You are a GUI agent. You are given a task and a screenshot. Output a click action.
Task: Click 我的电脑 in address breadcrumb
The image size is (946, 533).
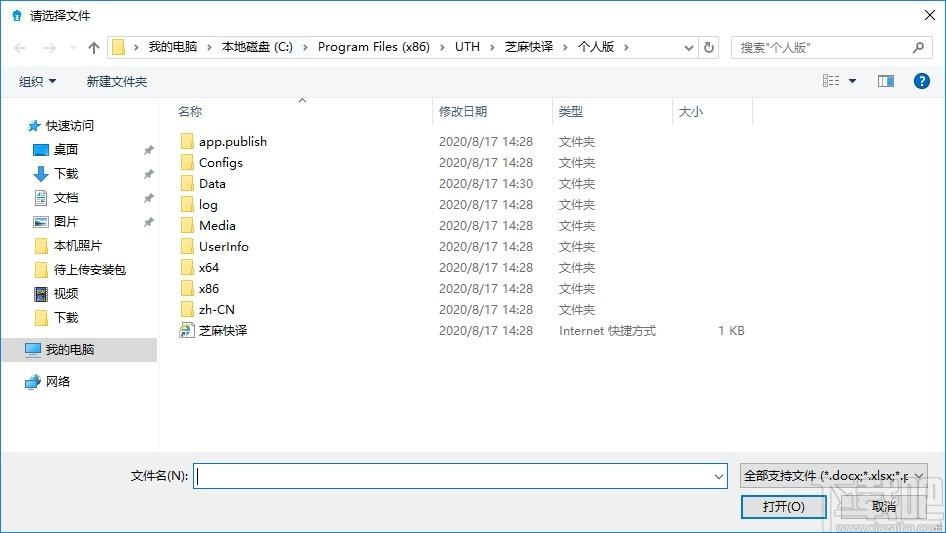point(173,47)
